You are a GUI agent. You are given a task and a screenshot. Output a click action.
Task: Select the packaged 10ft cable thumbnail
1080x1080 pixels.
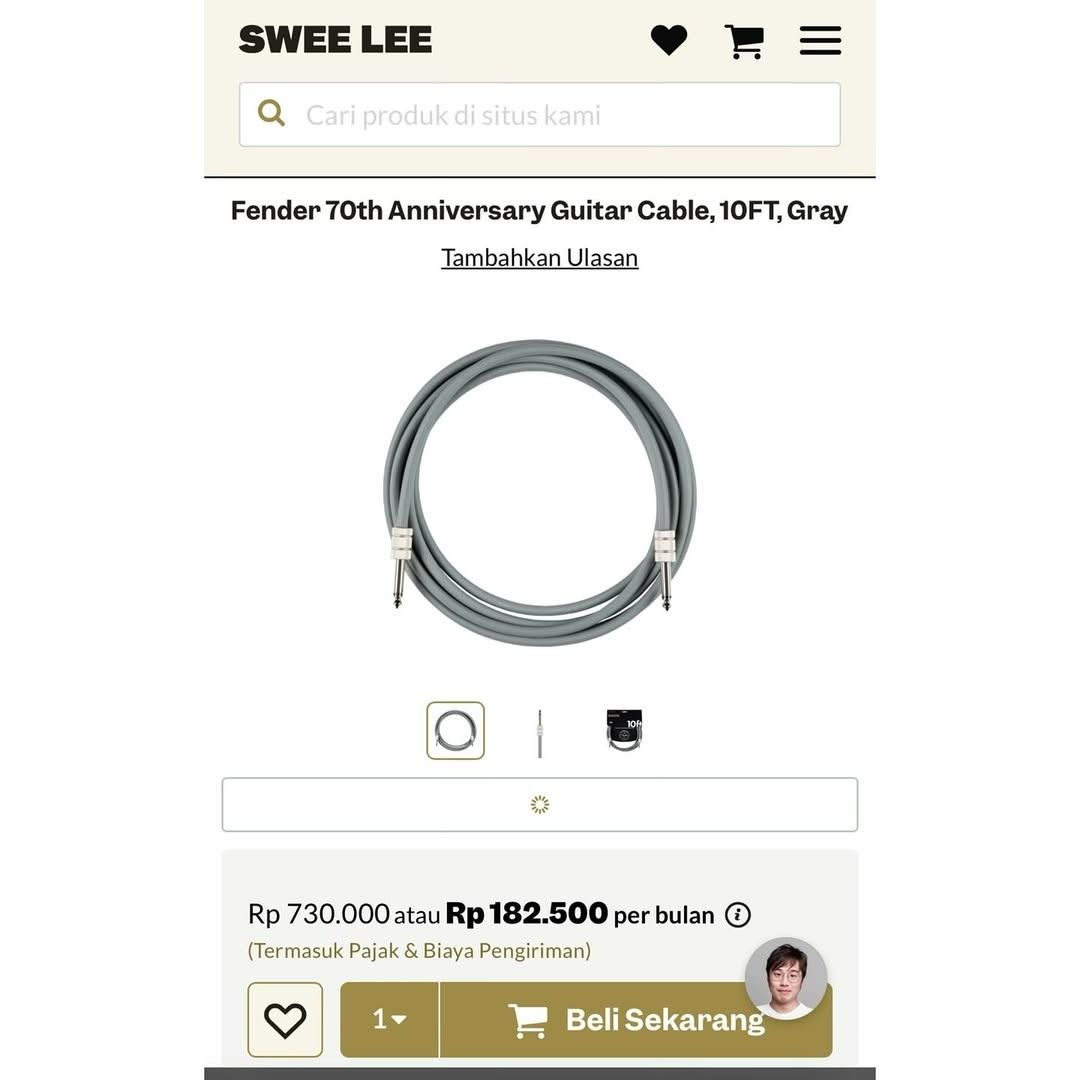(624, 730)
